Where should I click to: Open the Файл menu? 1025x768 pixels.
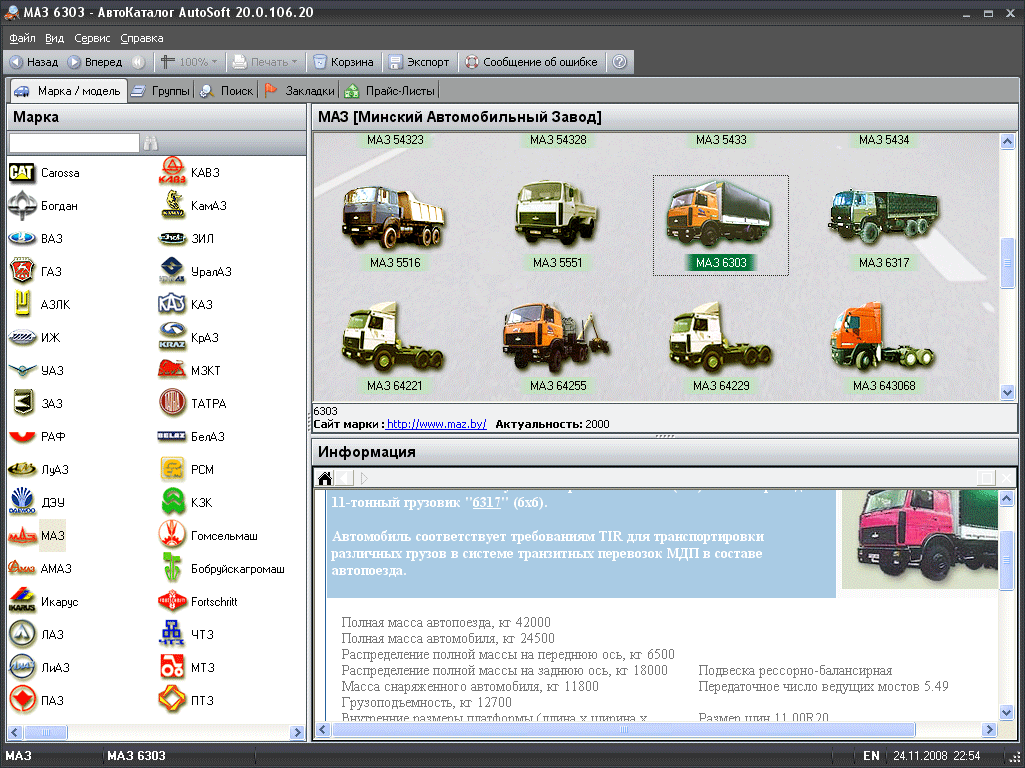22,38
